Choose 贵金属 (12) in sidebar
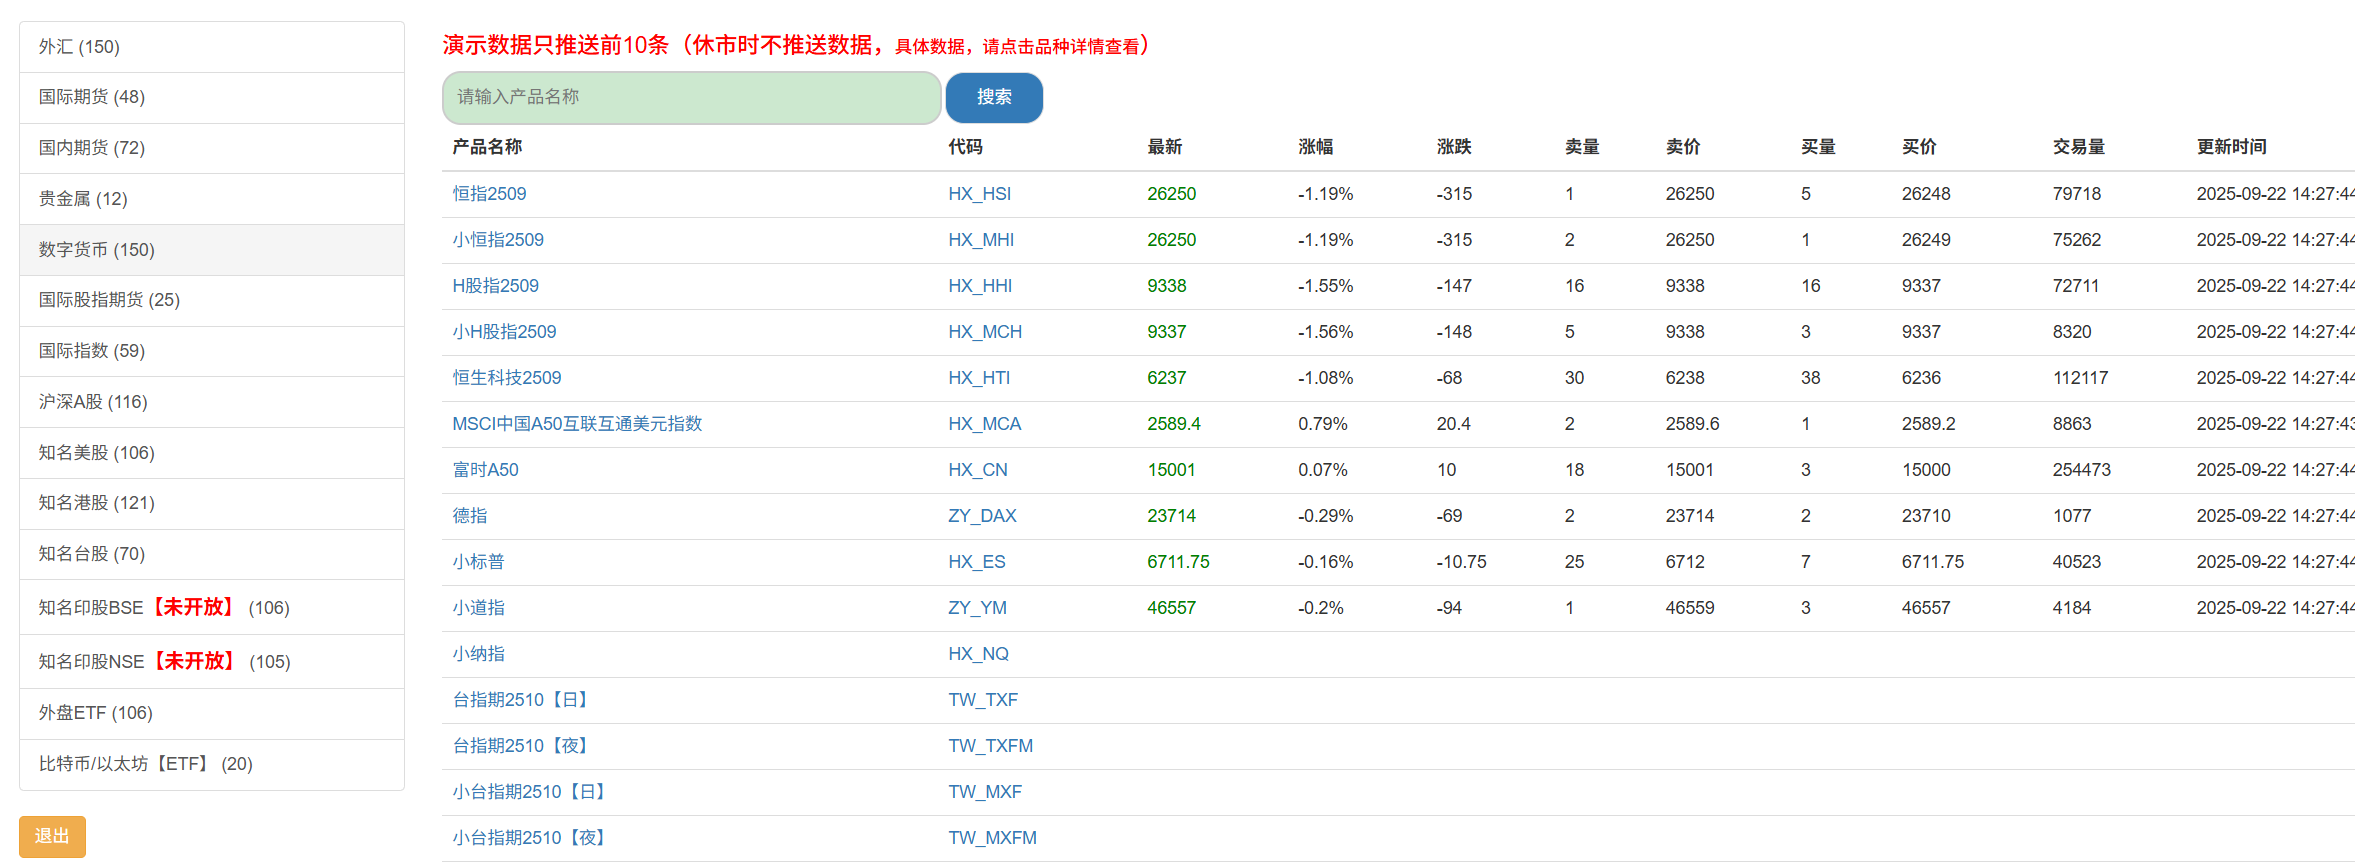 [212, 198]
